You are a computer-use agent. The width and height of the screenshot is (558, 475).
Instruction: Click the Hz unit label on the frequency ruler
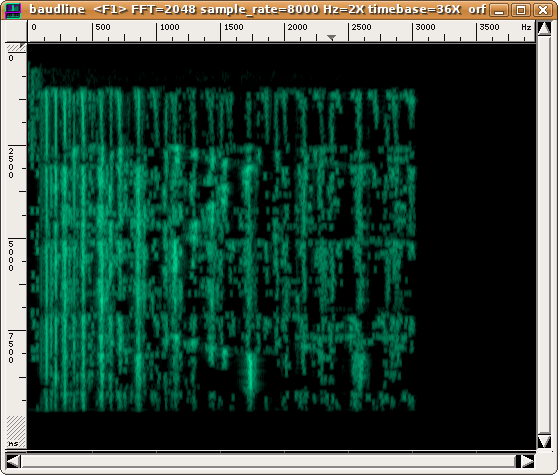(x=526, y=27)
